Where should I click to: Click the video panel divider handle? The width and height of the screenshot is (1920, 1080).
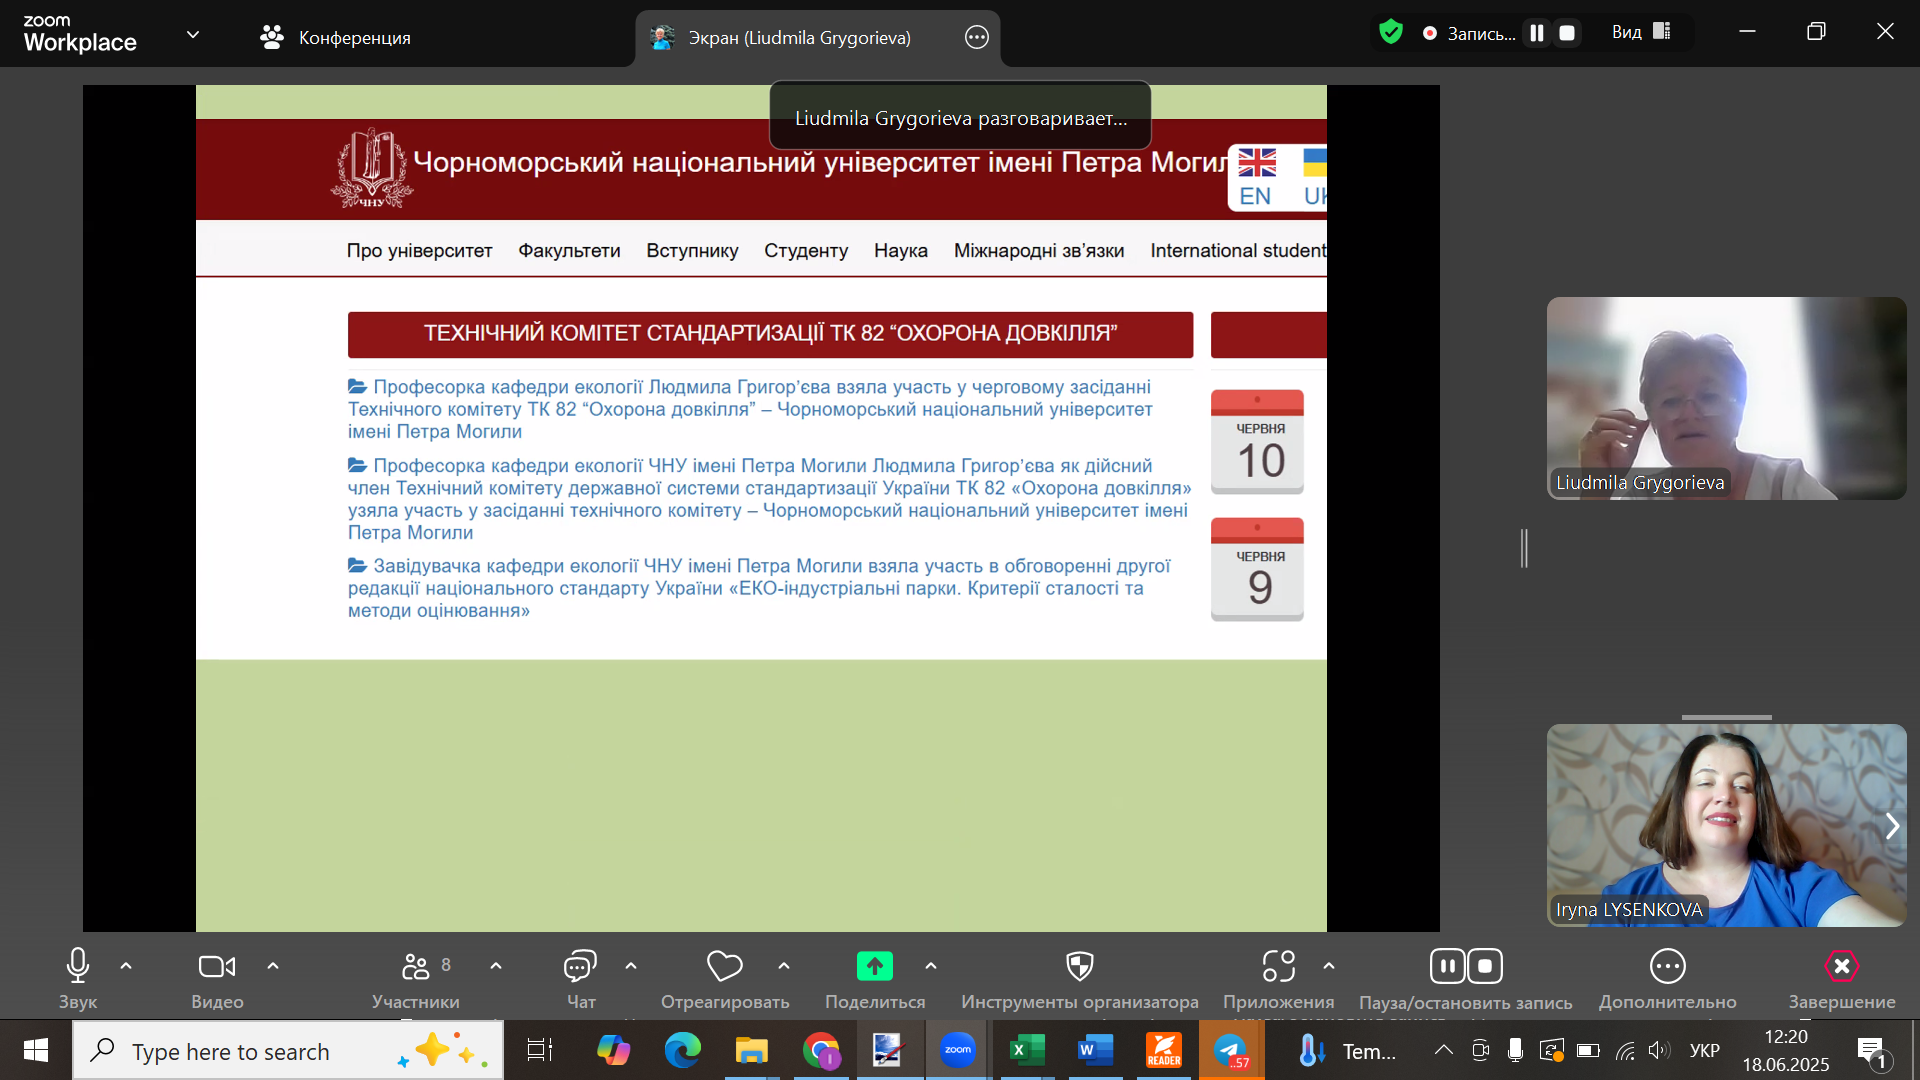pyautogui.click(x=1524, y=548)
